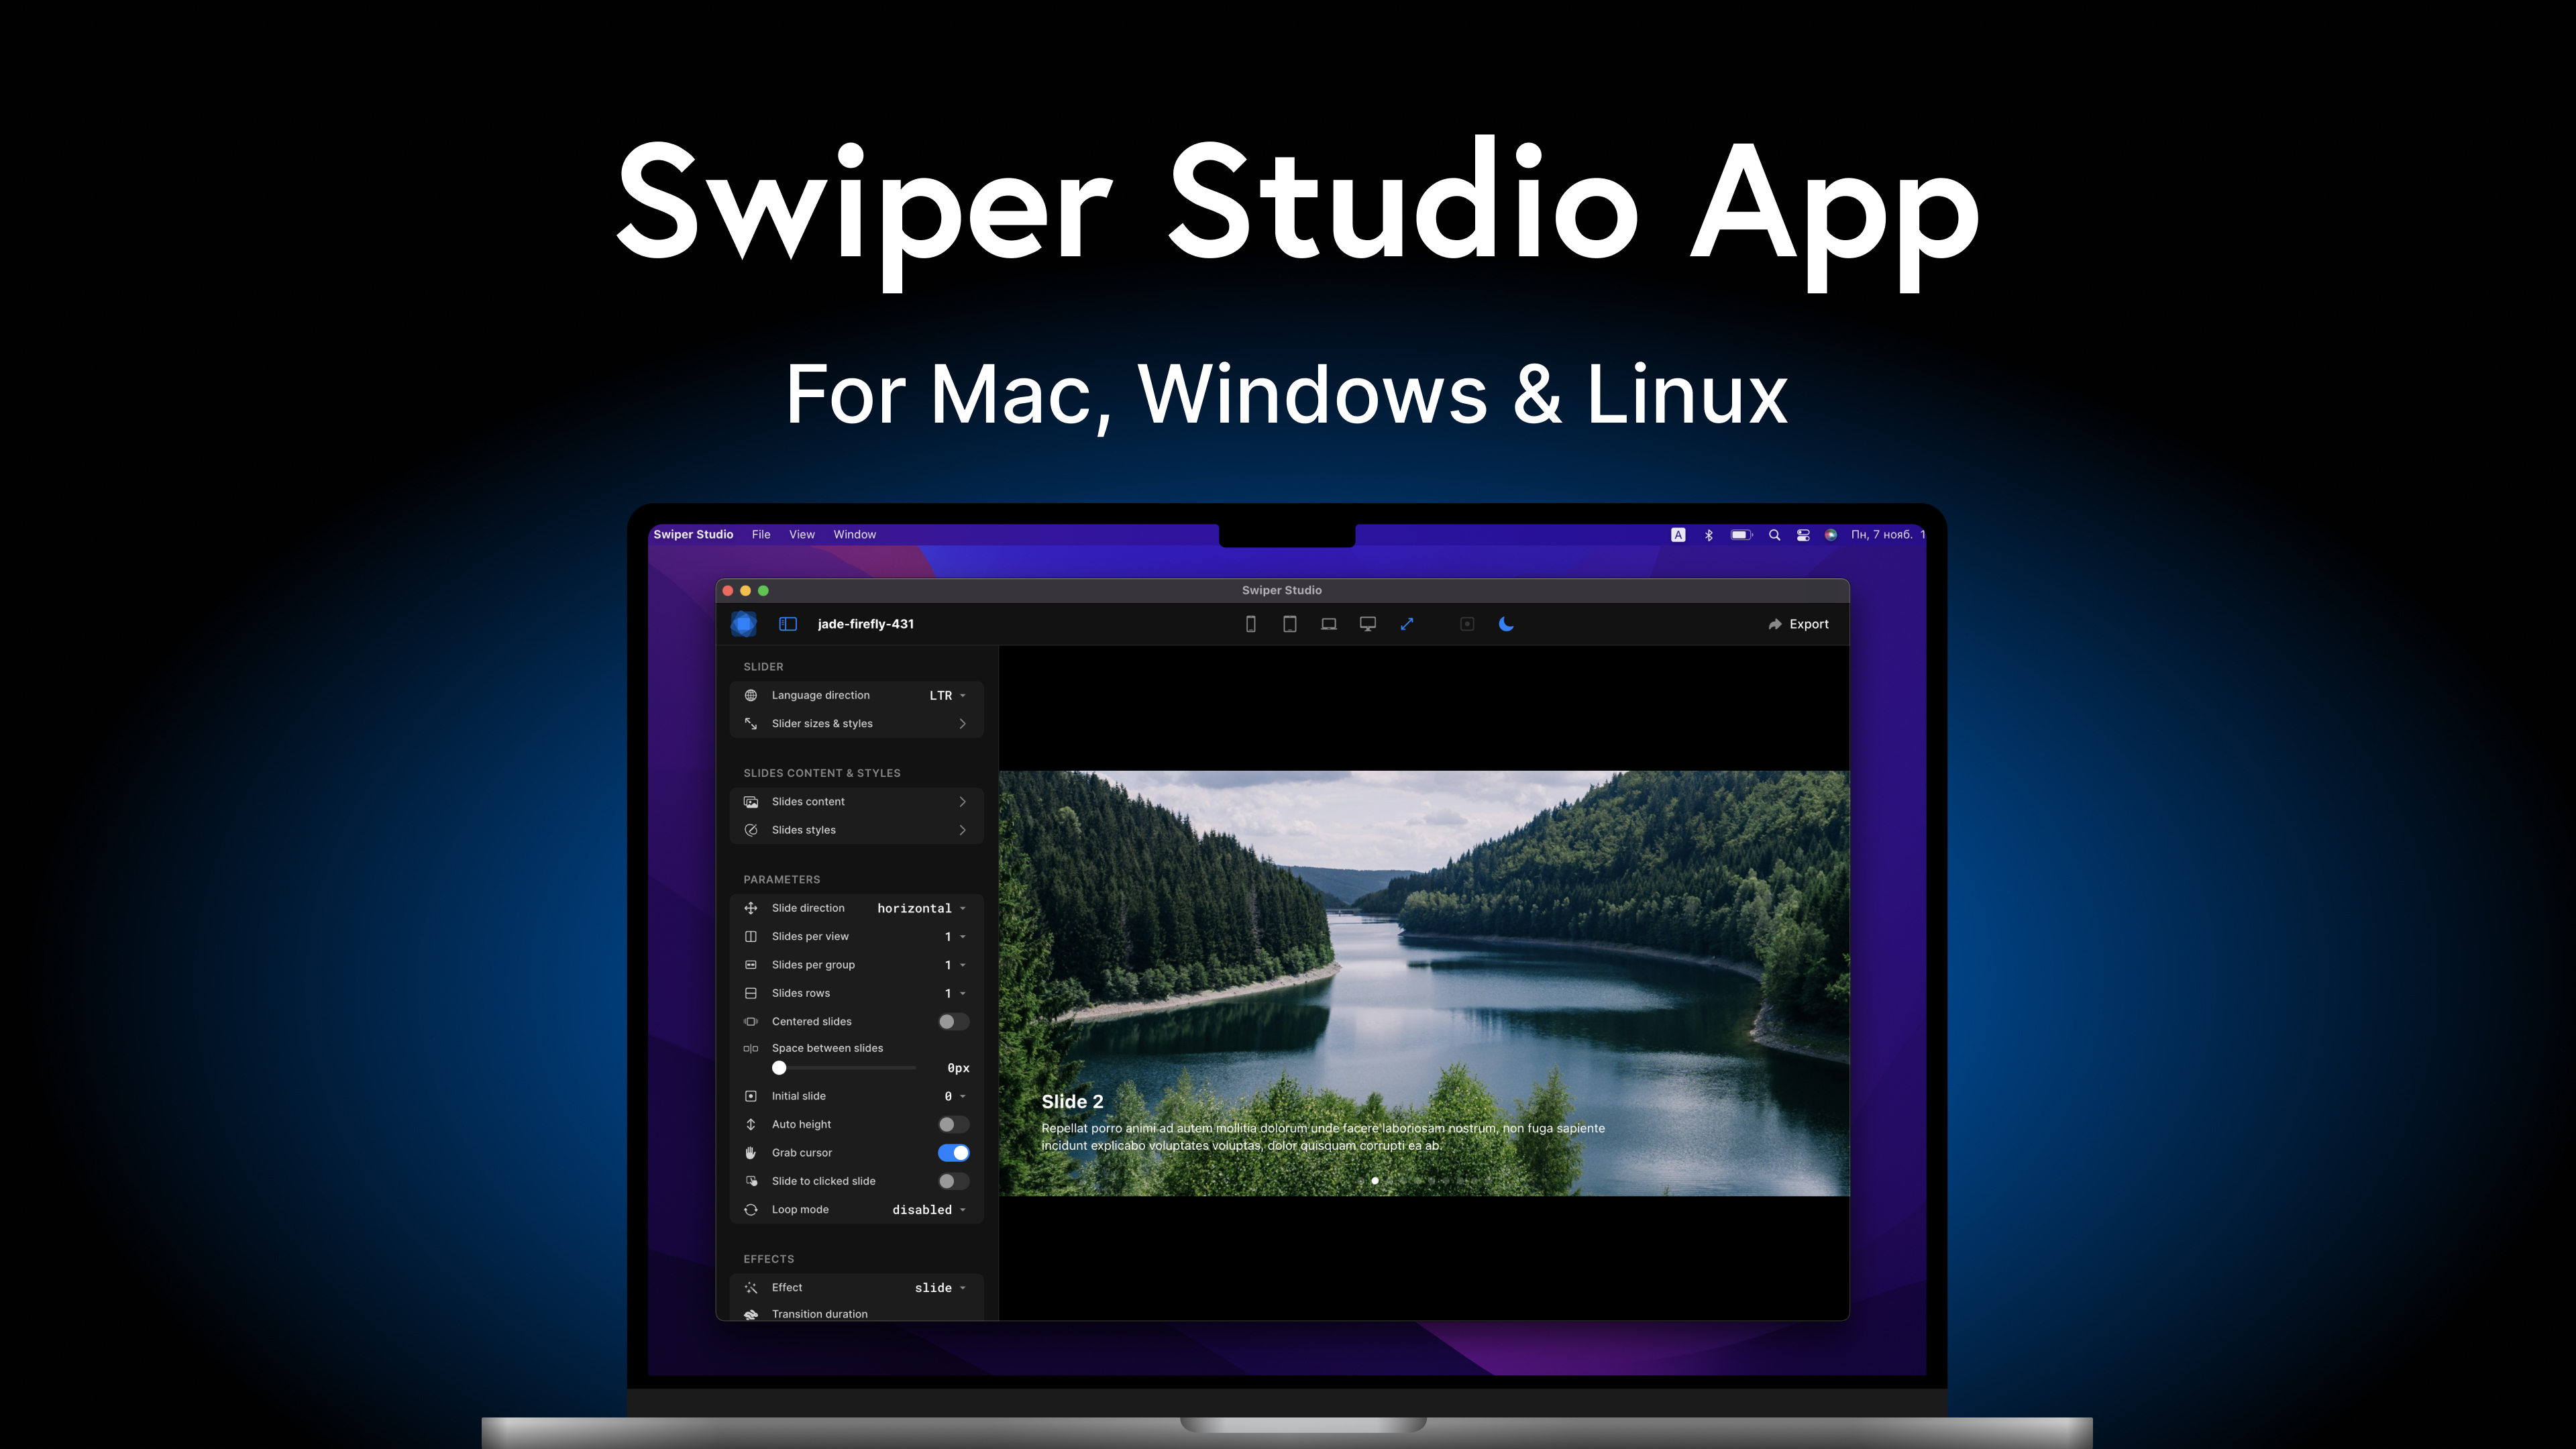Expand Slider sizes & styles chevron
The image size is (2576, 1449).
pos(962,724)
